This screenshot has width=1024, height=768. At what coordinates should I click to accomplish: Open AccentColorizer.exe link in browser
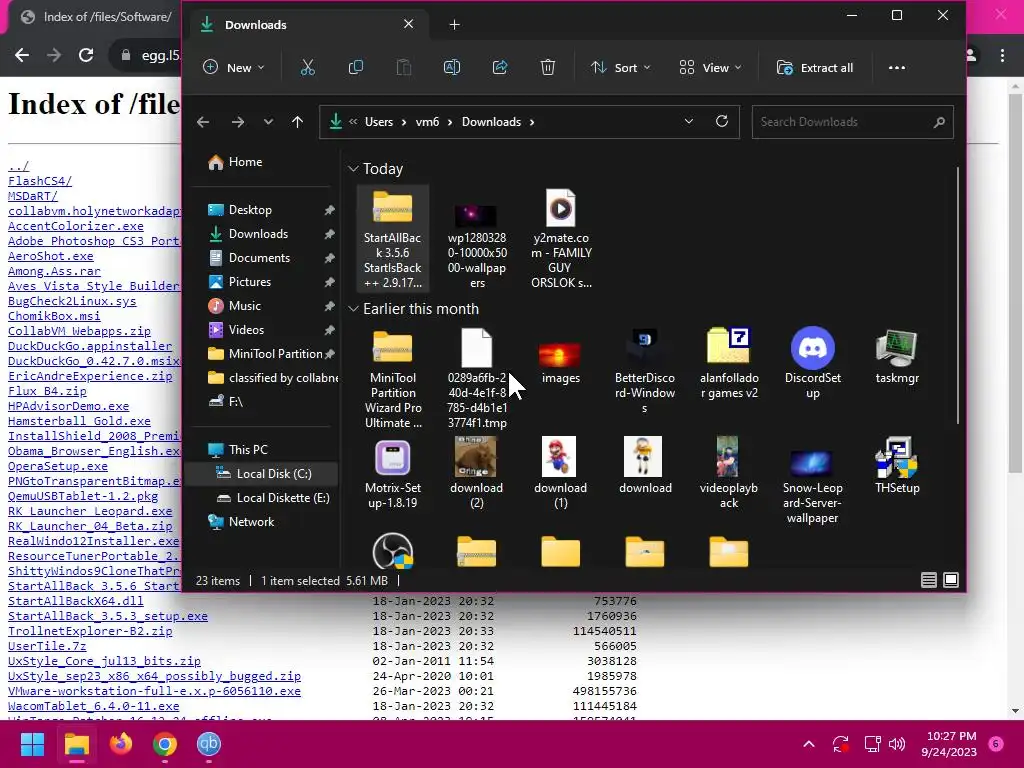coord(76,226)
